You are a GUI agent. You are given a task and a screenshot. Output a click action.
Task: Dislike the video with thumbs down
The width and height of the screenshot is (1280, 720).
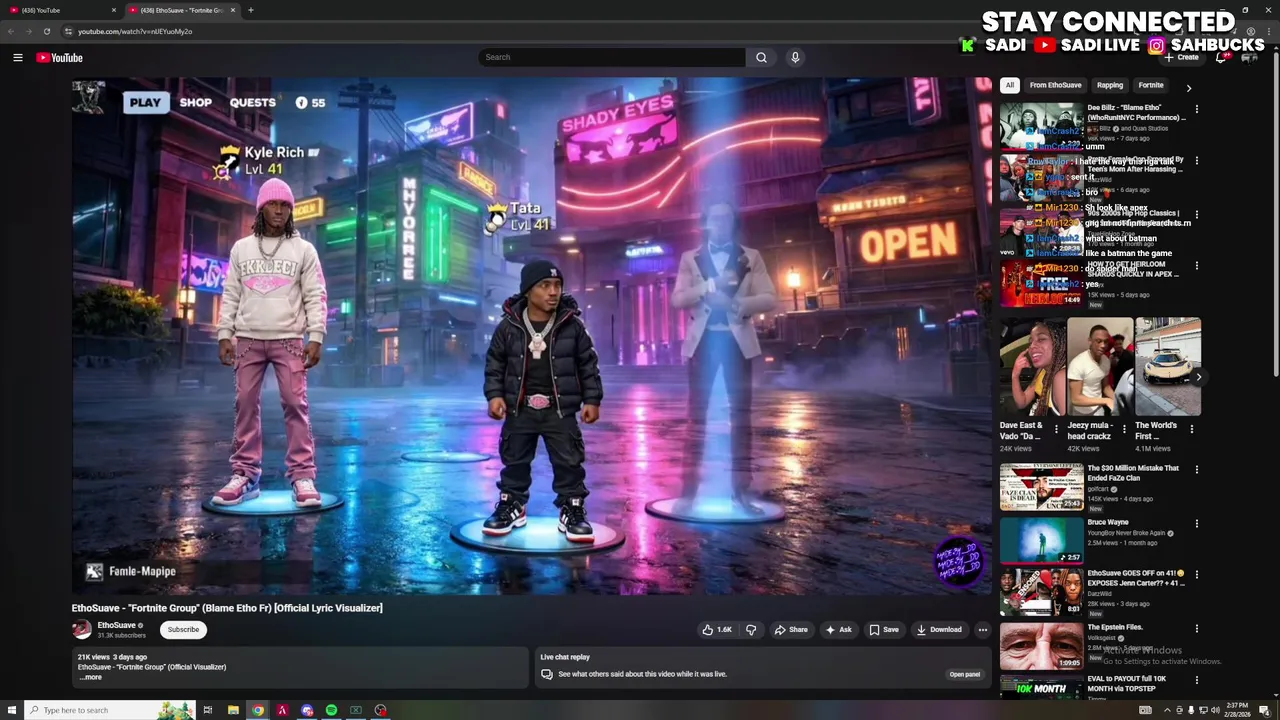(751, 630)
